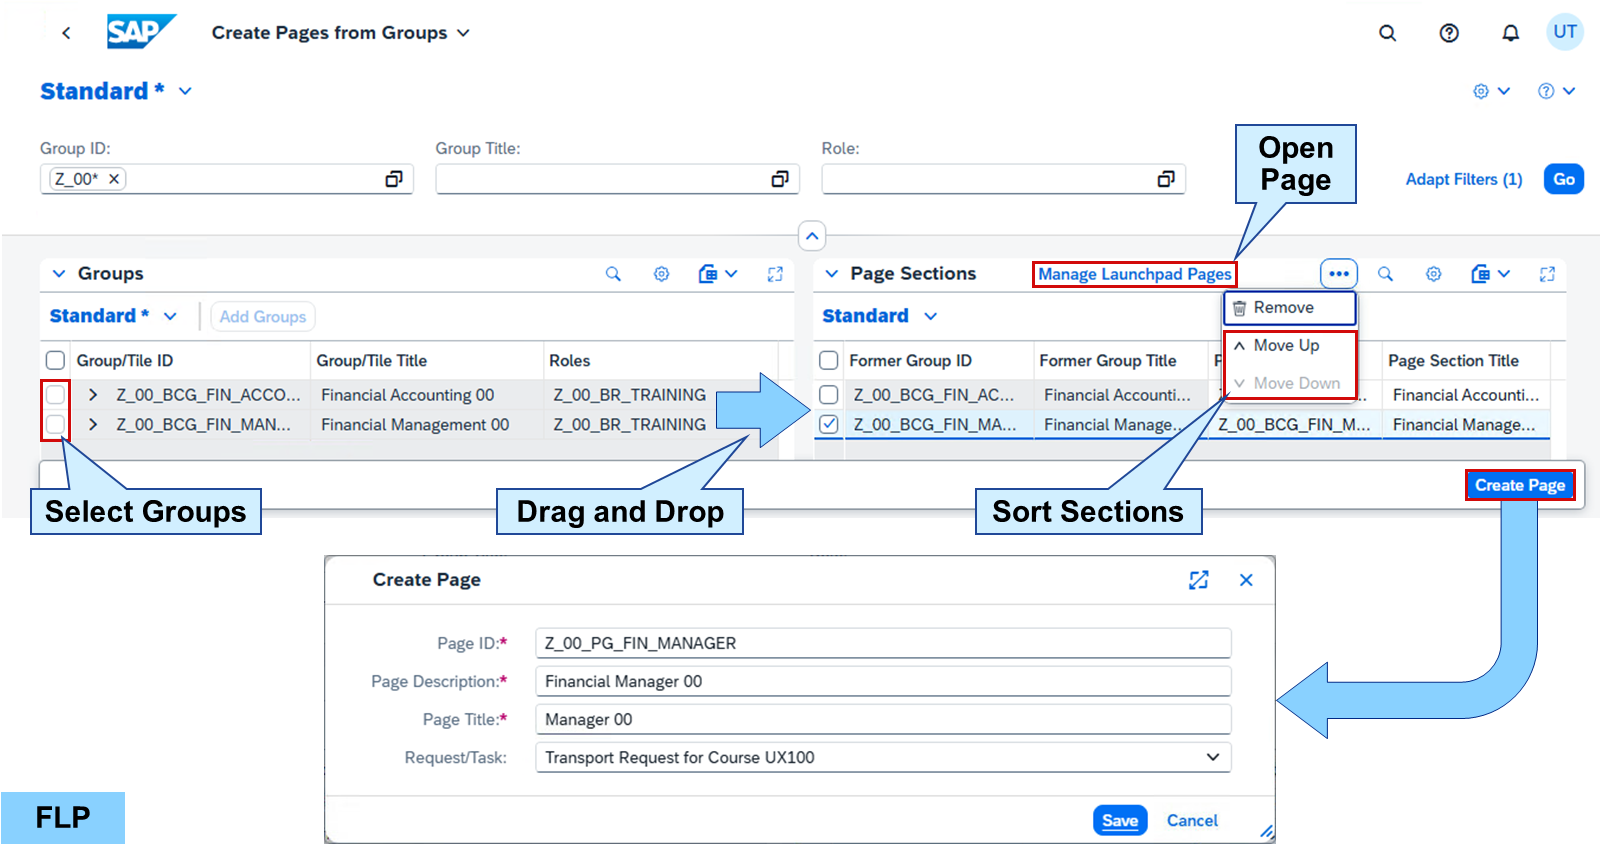Search within the Groups table
Screen dimensions: 1600x854
[x=613, y=274]
